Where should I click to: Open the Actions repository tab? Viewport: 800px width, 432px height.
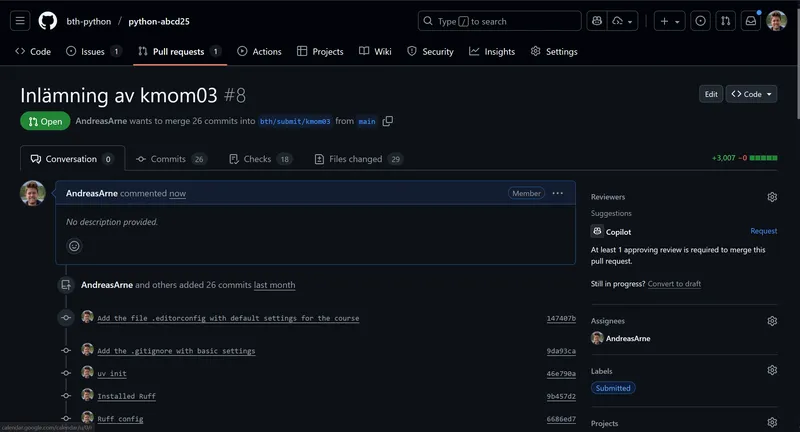pos(260,51)
